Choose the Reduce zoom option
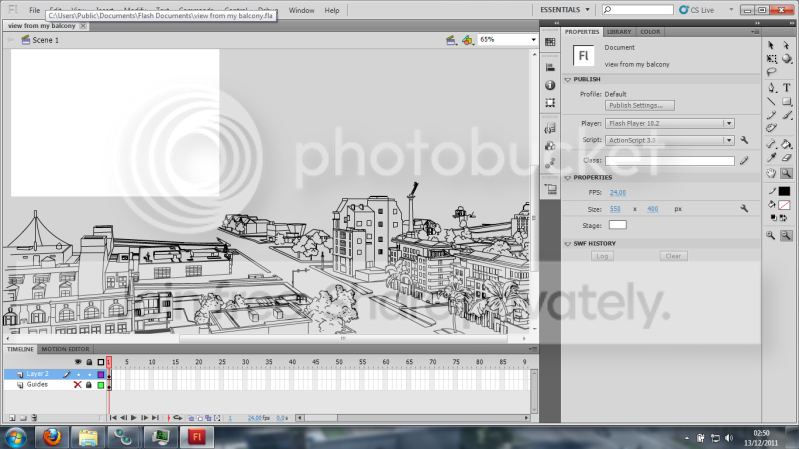 (x=786, y=235)
